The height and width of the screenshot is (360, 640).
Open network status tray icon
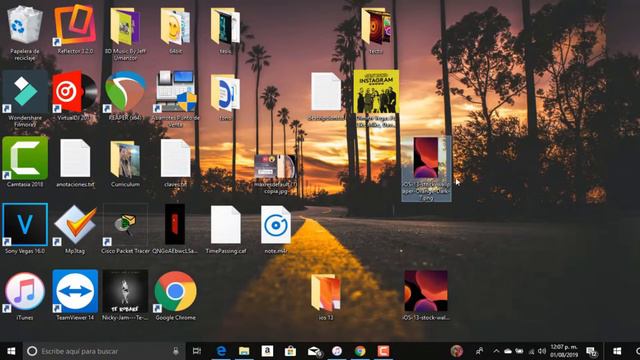tap(531, 351)
